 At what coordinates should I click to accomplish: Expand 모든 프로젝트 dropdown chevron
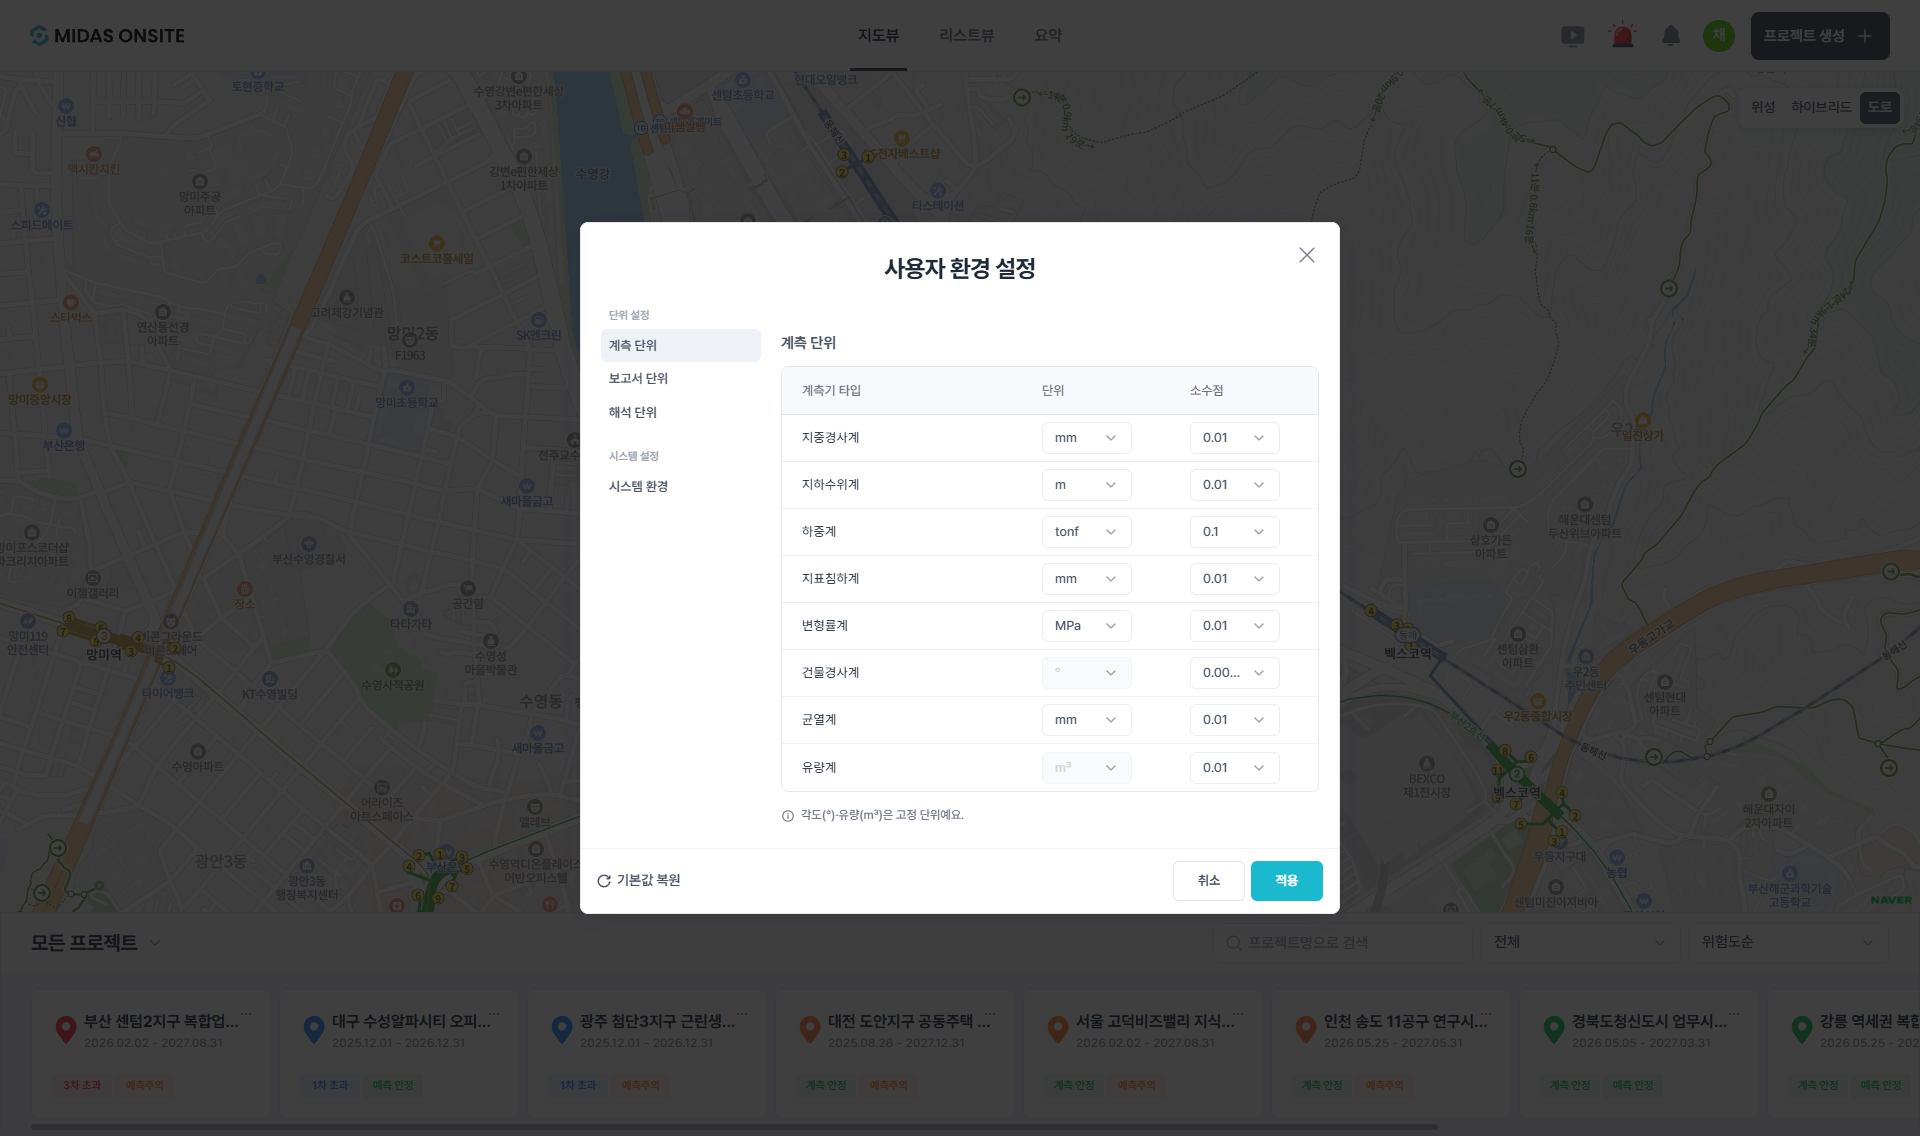(x=155, y=943)
